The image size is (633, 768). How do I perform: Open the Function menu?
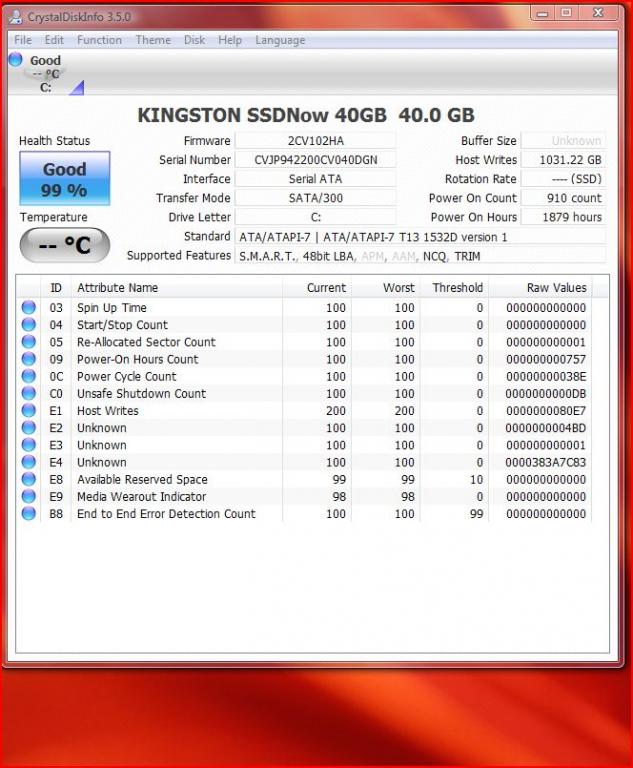coord(99,40)
